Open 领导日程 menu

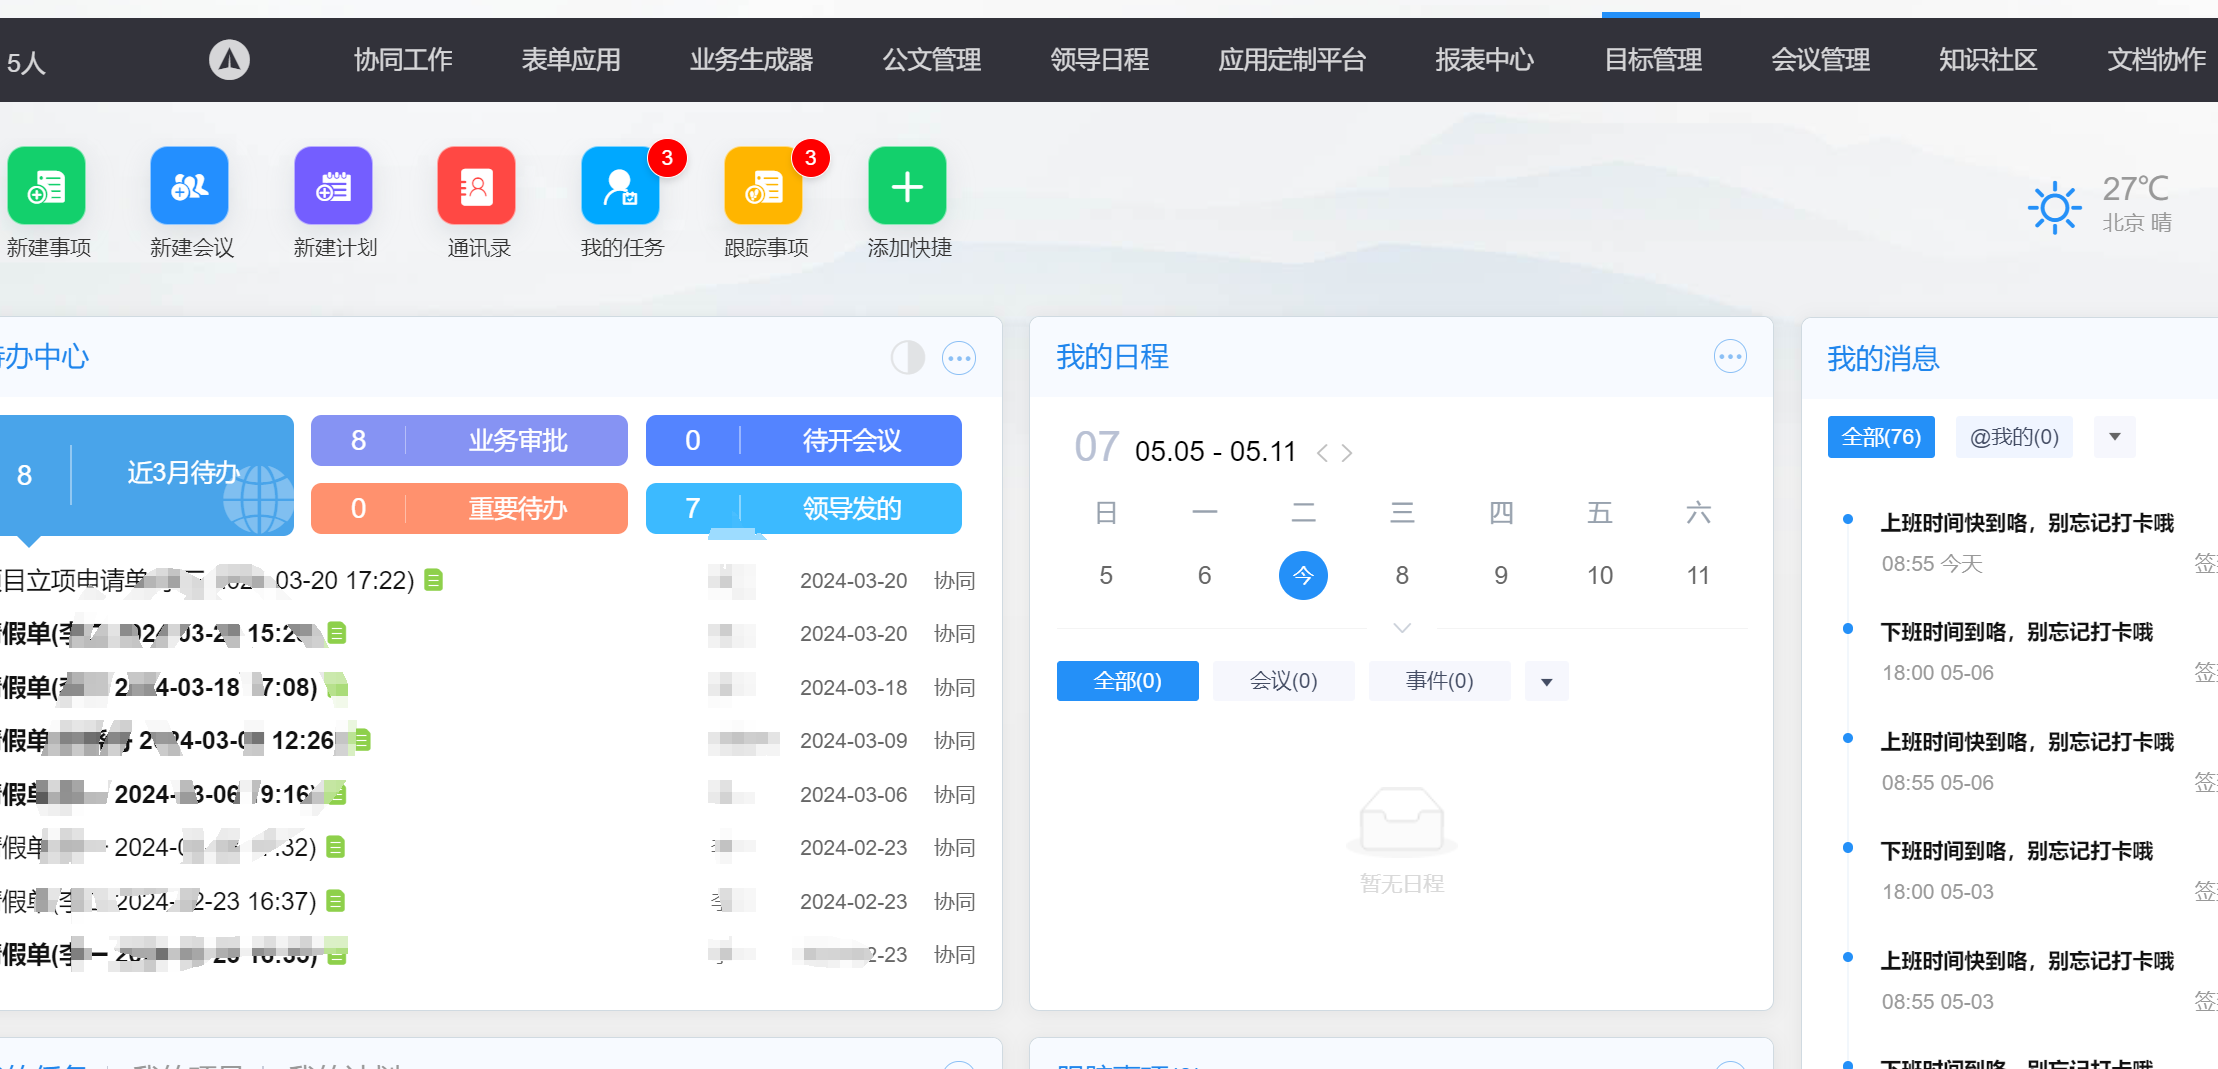click(x=1099, y=60)
